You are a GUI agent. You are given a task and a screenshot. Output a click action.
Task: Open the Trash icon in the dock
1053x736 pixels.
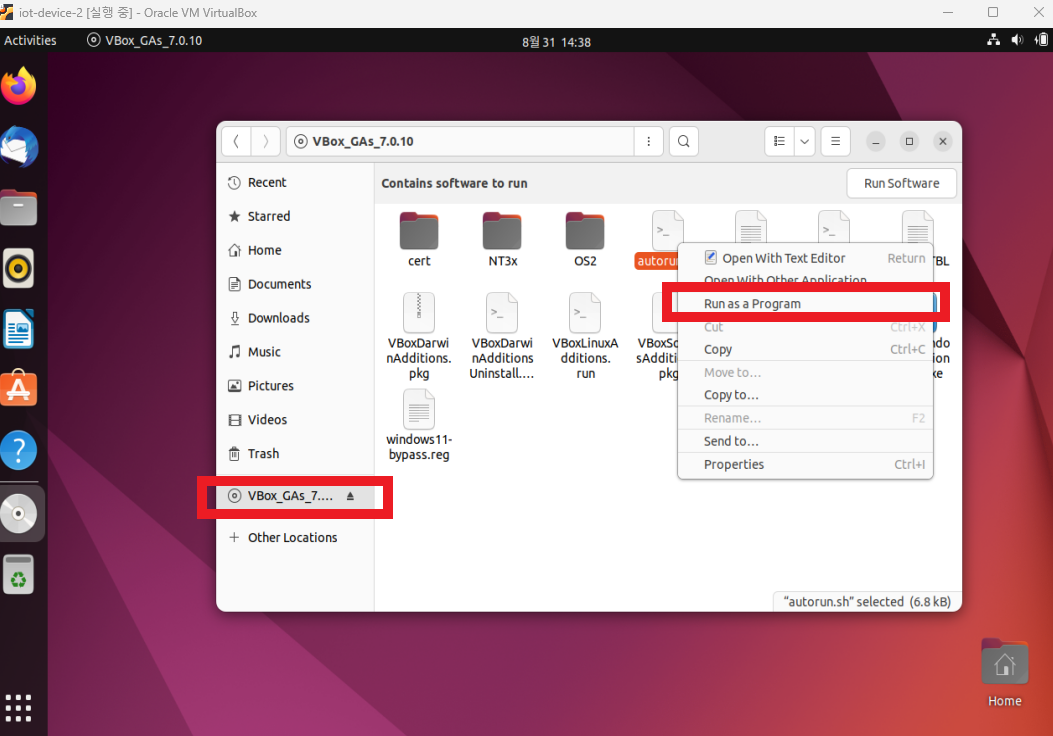click(19, 575)
